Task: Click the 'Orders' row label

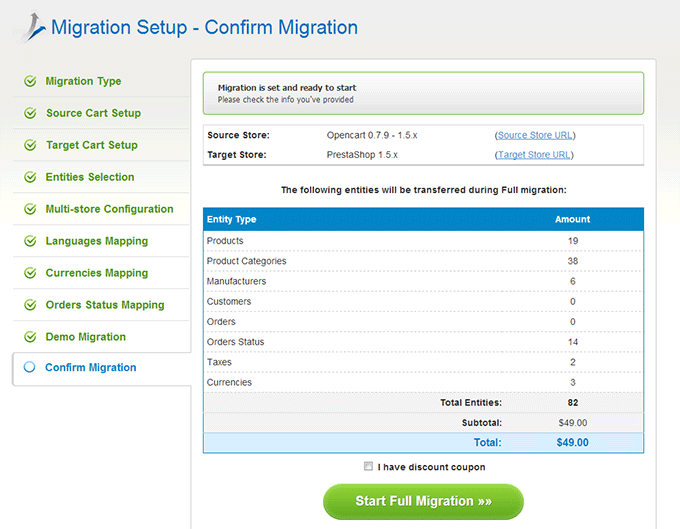Action: coord(221,322)
